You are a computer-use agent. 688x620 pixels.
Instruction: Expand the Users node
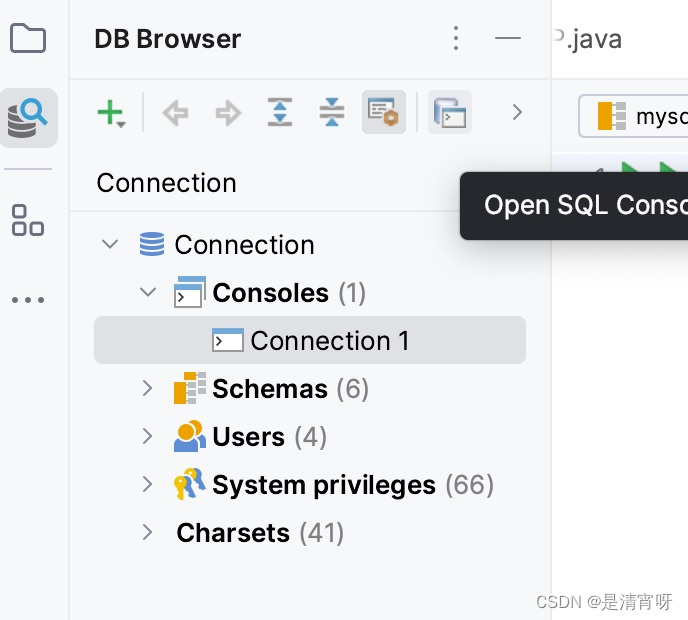point(147,436)
